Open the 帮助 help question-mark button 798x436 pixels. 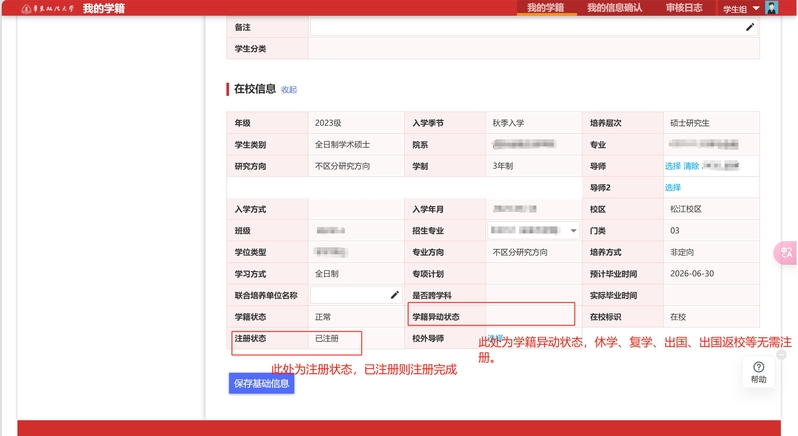pyautogui.click(x=758, y=372)
